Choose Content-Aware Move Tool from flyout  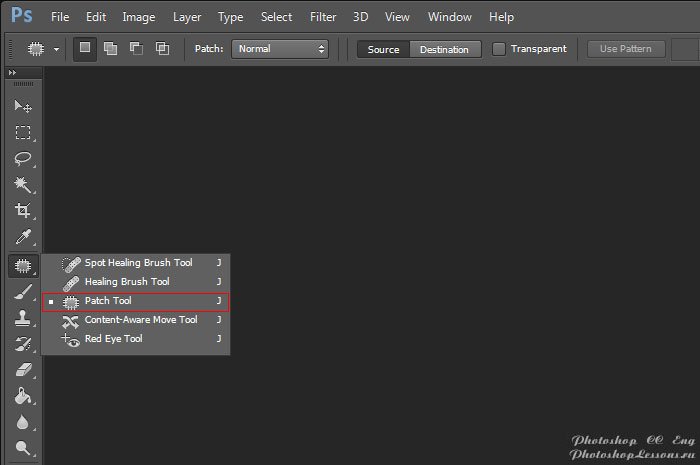(140, 320)
